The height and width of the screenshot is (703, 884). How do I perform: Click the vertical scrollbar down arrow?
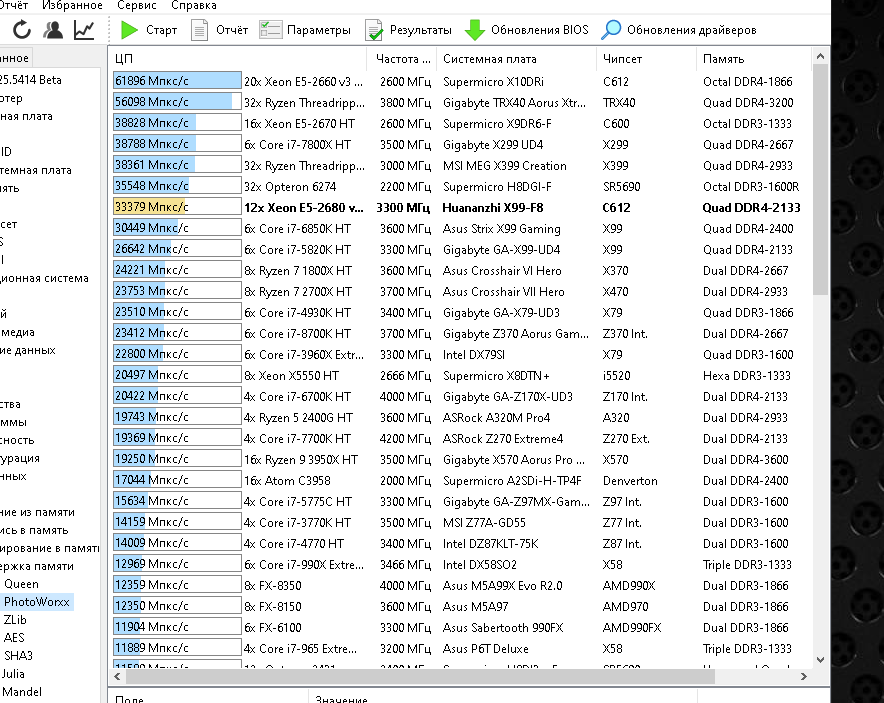tap(820, 660)
